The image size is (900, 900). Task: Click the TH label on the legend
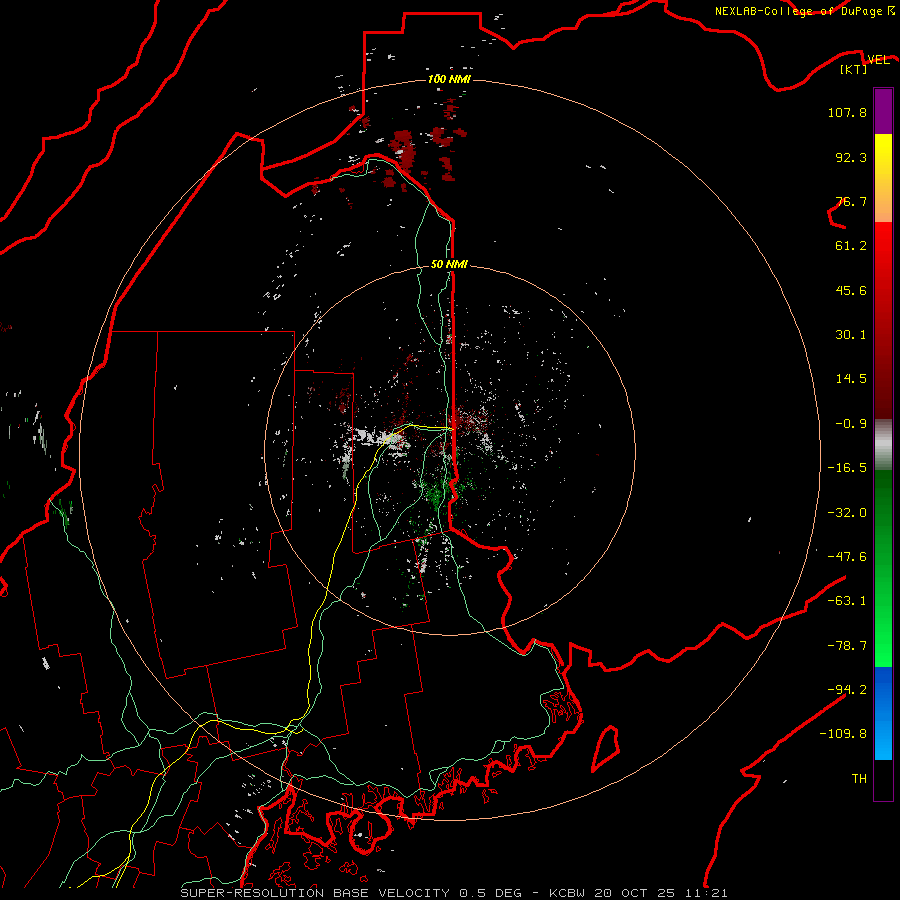(x=859, y=779)
